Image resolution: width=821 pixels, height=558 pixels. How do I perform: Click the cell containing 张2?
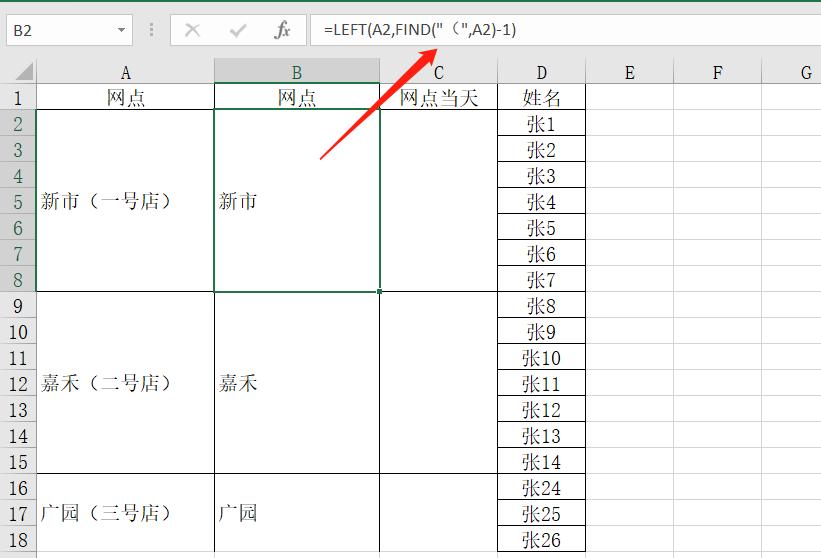[x=541, y=149]
